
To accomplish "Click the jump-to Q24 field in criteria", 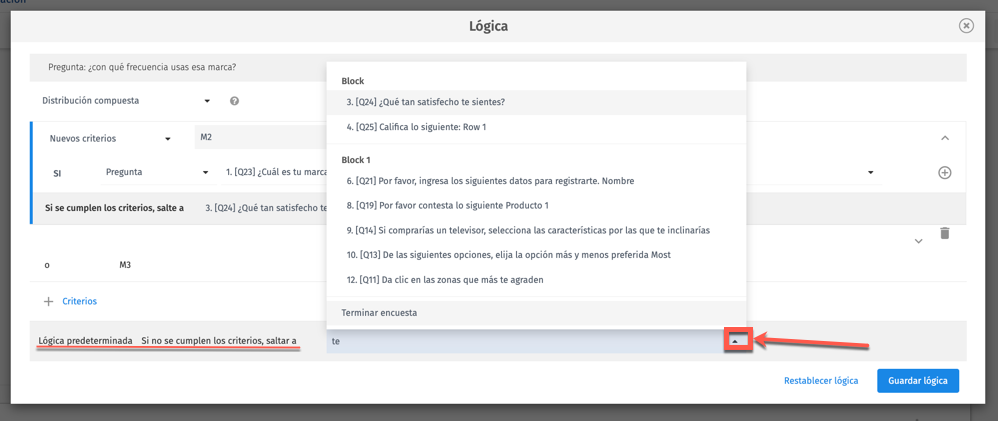I will click(264, 208).
